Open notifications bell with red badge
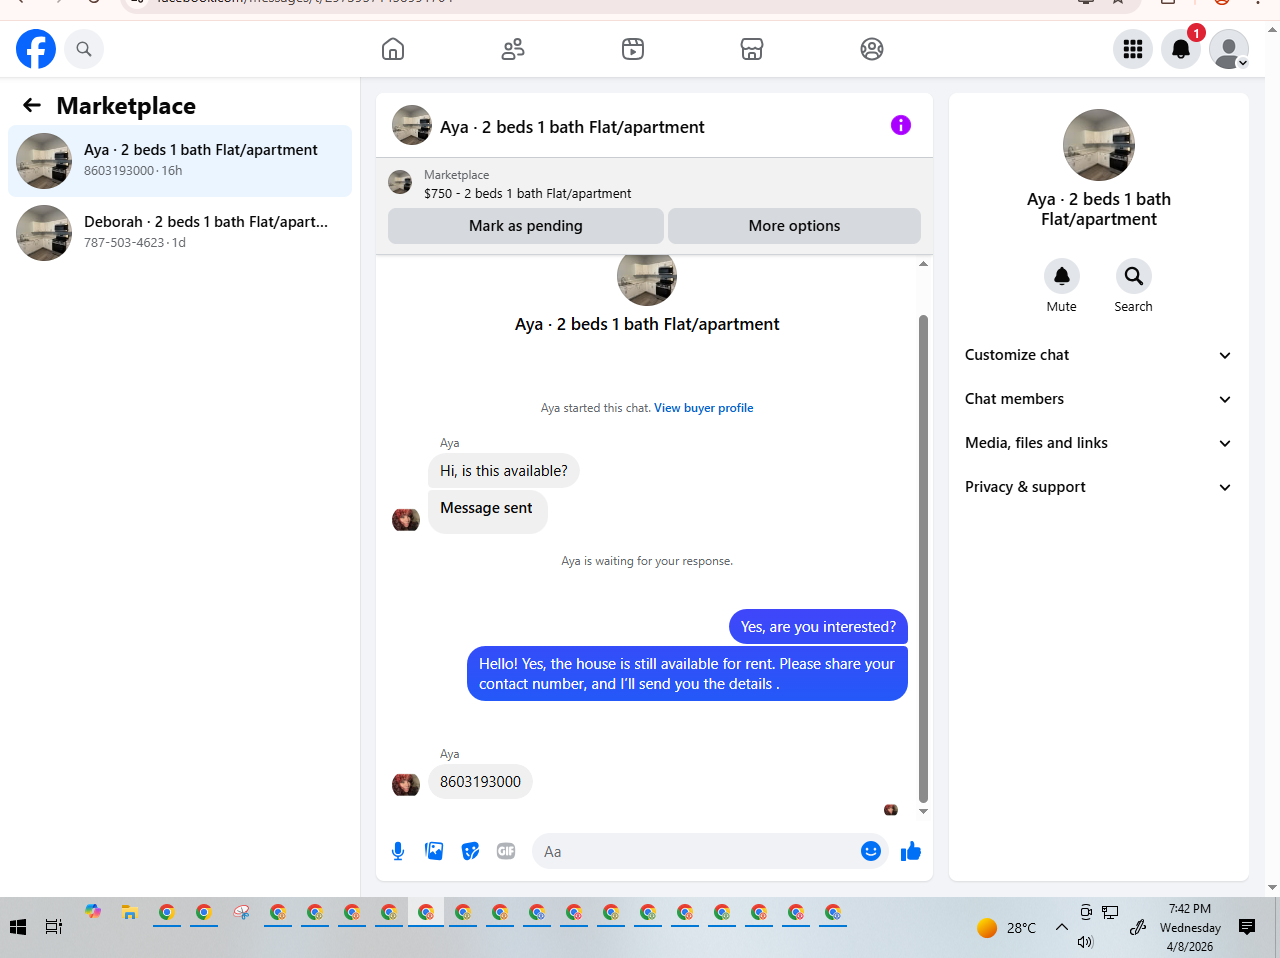Image resolution: width=1280 pixels, height=958 pixels. pos(1181,49)
